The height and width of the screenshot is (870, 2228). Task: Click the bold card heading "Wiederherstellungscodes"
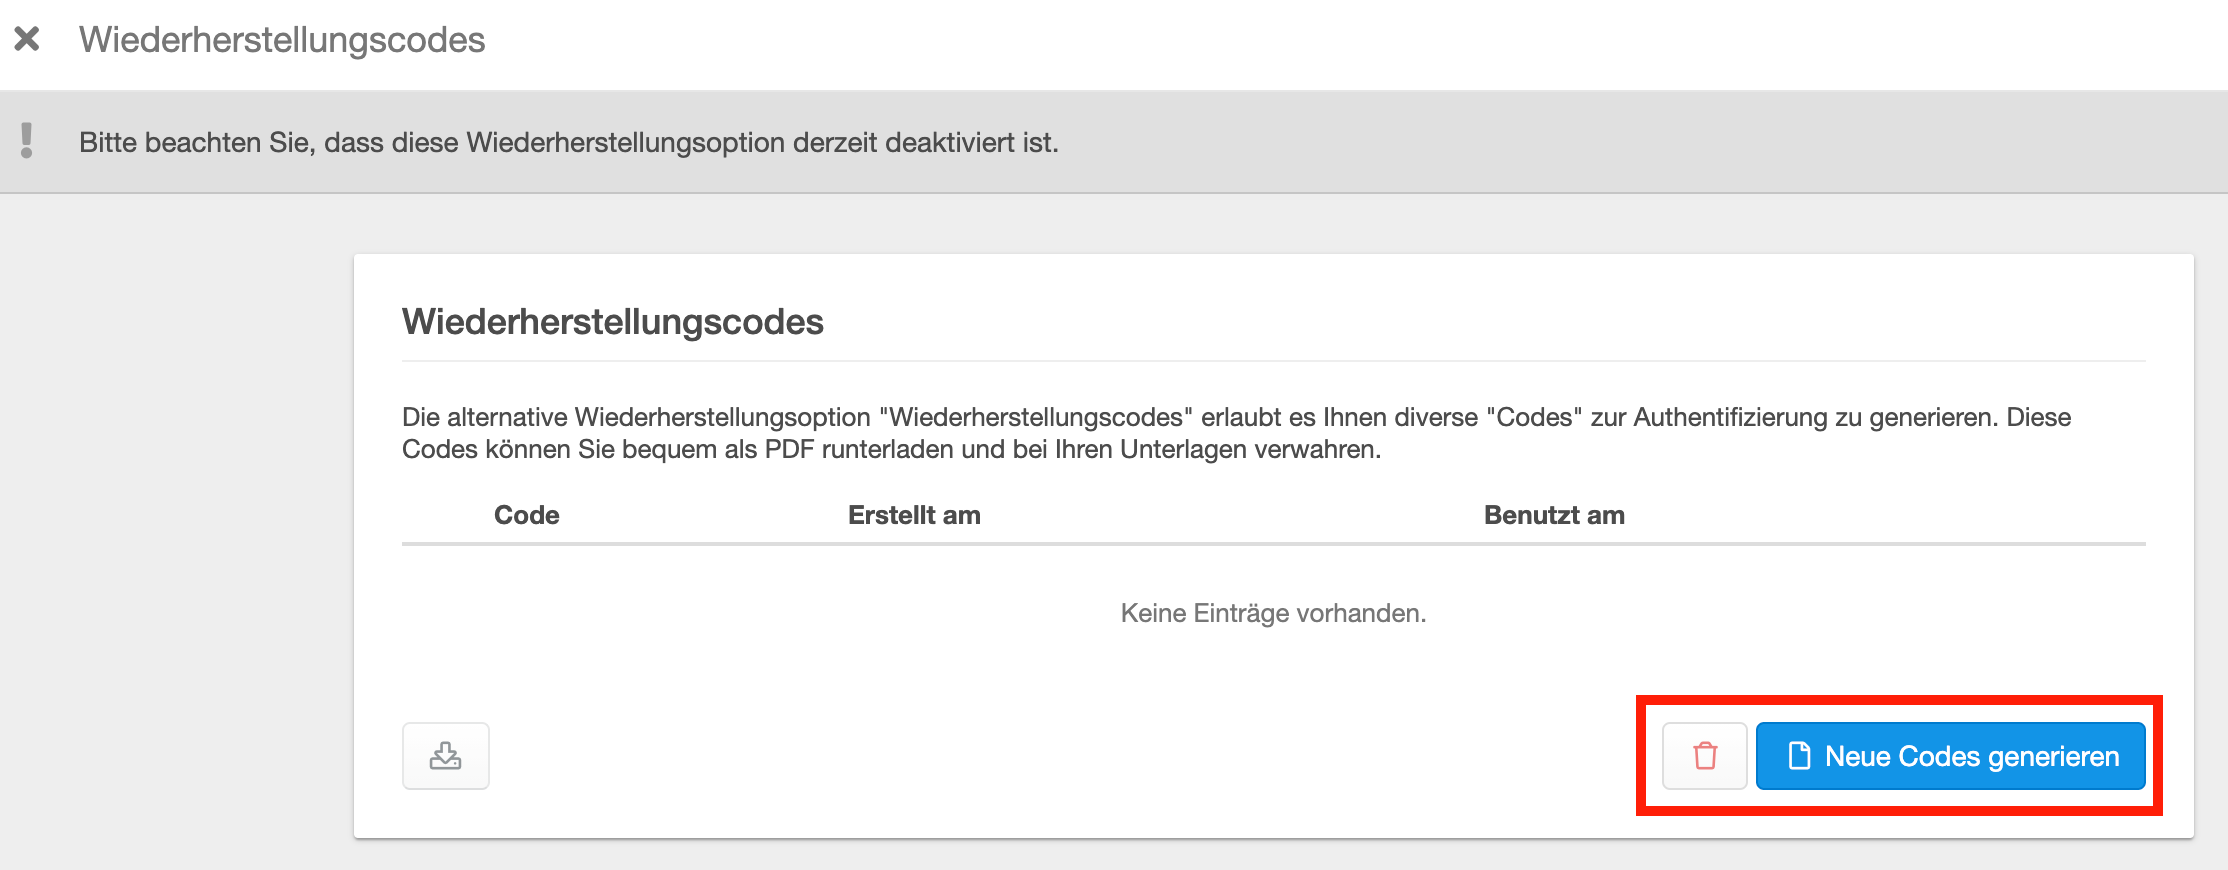pos(612,322)
